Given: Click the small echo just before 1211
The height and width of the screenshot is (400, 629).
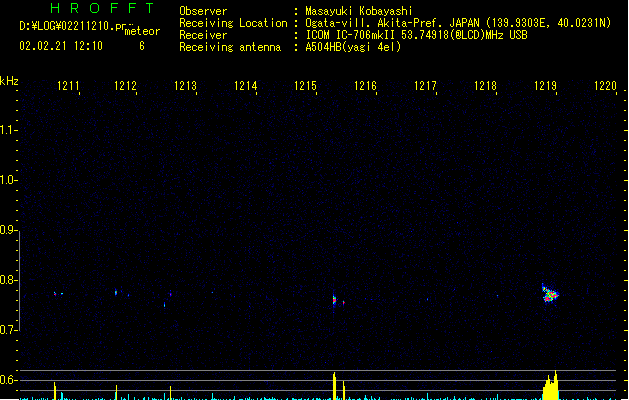Looking at the screenshot, I should click(x=55, y=294).
